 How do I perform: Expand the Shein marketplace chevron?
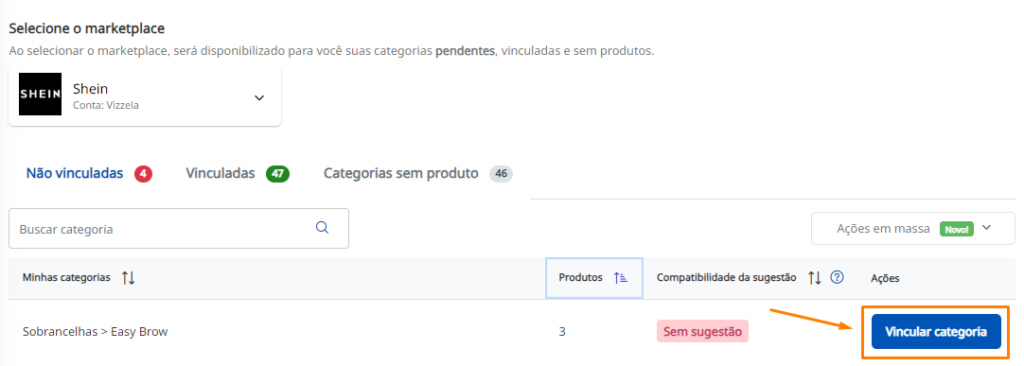point(259,97)
